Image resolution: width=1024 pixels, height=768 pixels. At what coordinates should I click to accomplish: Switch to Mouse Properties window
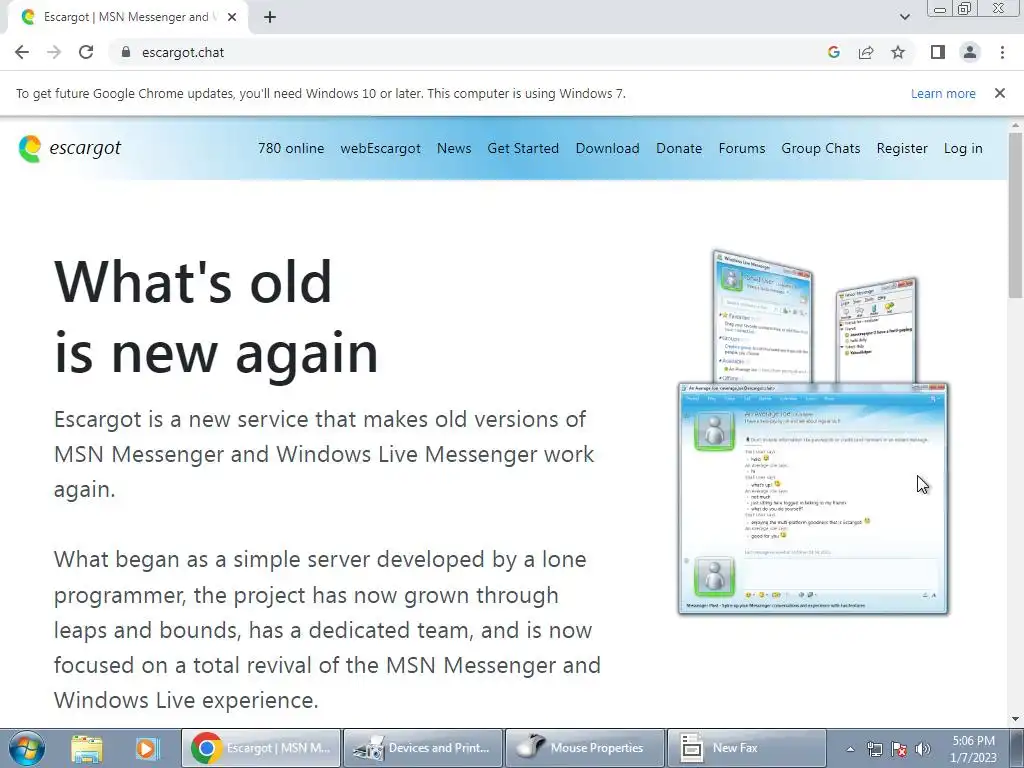coord(585,748)
